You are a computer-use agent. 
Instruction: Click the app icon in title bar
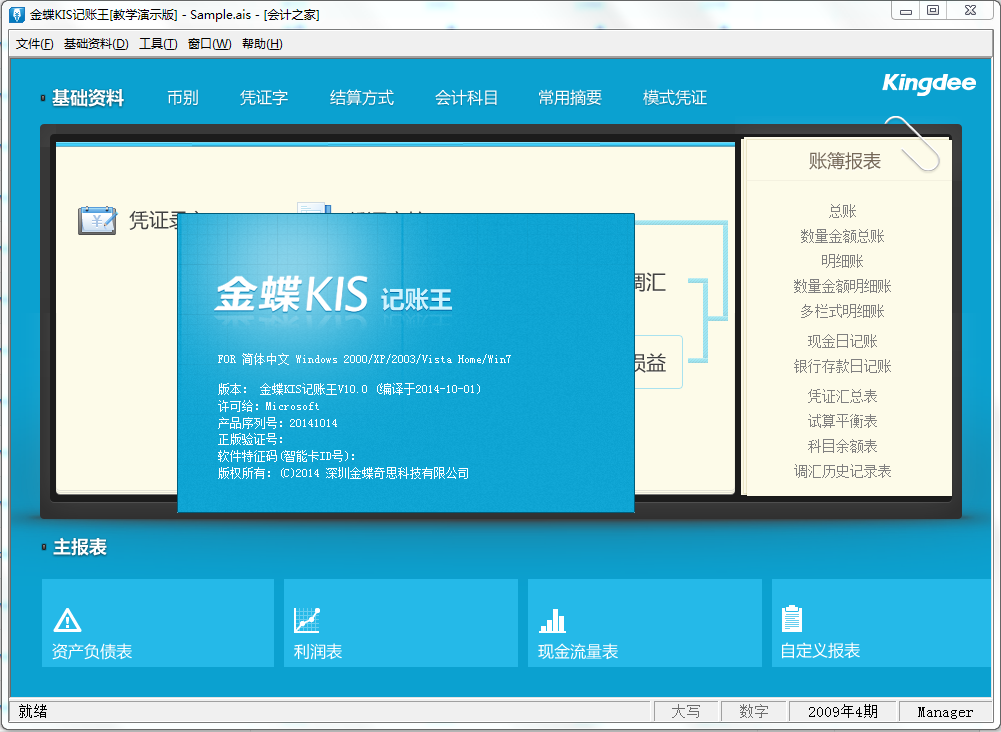click(16, 14)
